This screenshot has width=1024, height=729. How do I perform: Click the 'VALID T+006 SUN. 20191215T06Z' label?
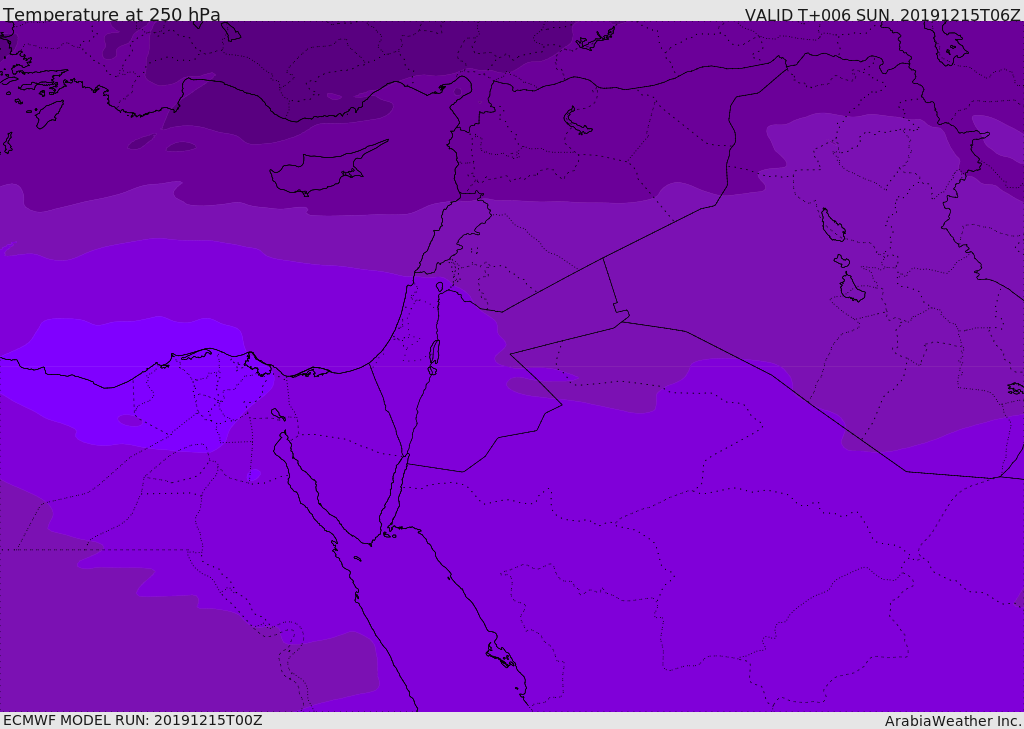(x=882, y=14)
